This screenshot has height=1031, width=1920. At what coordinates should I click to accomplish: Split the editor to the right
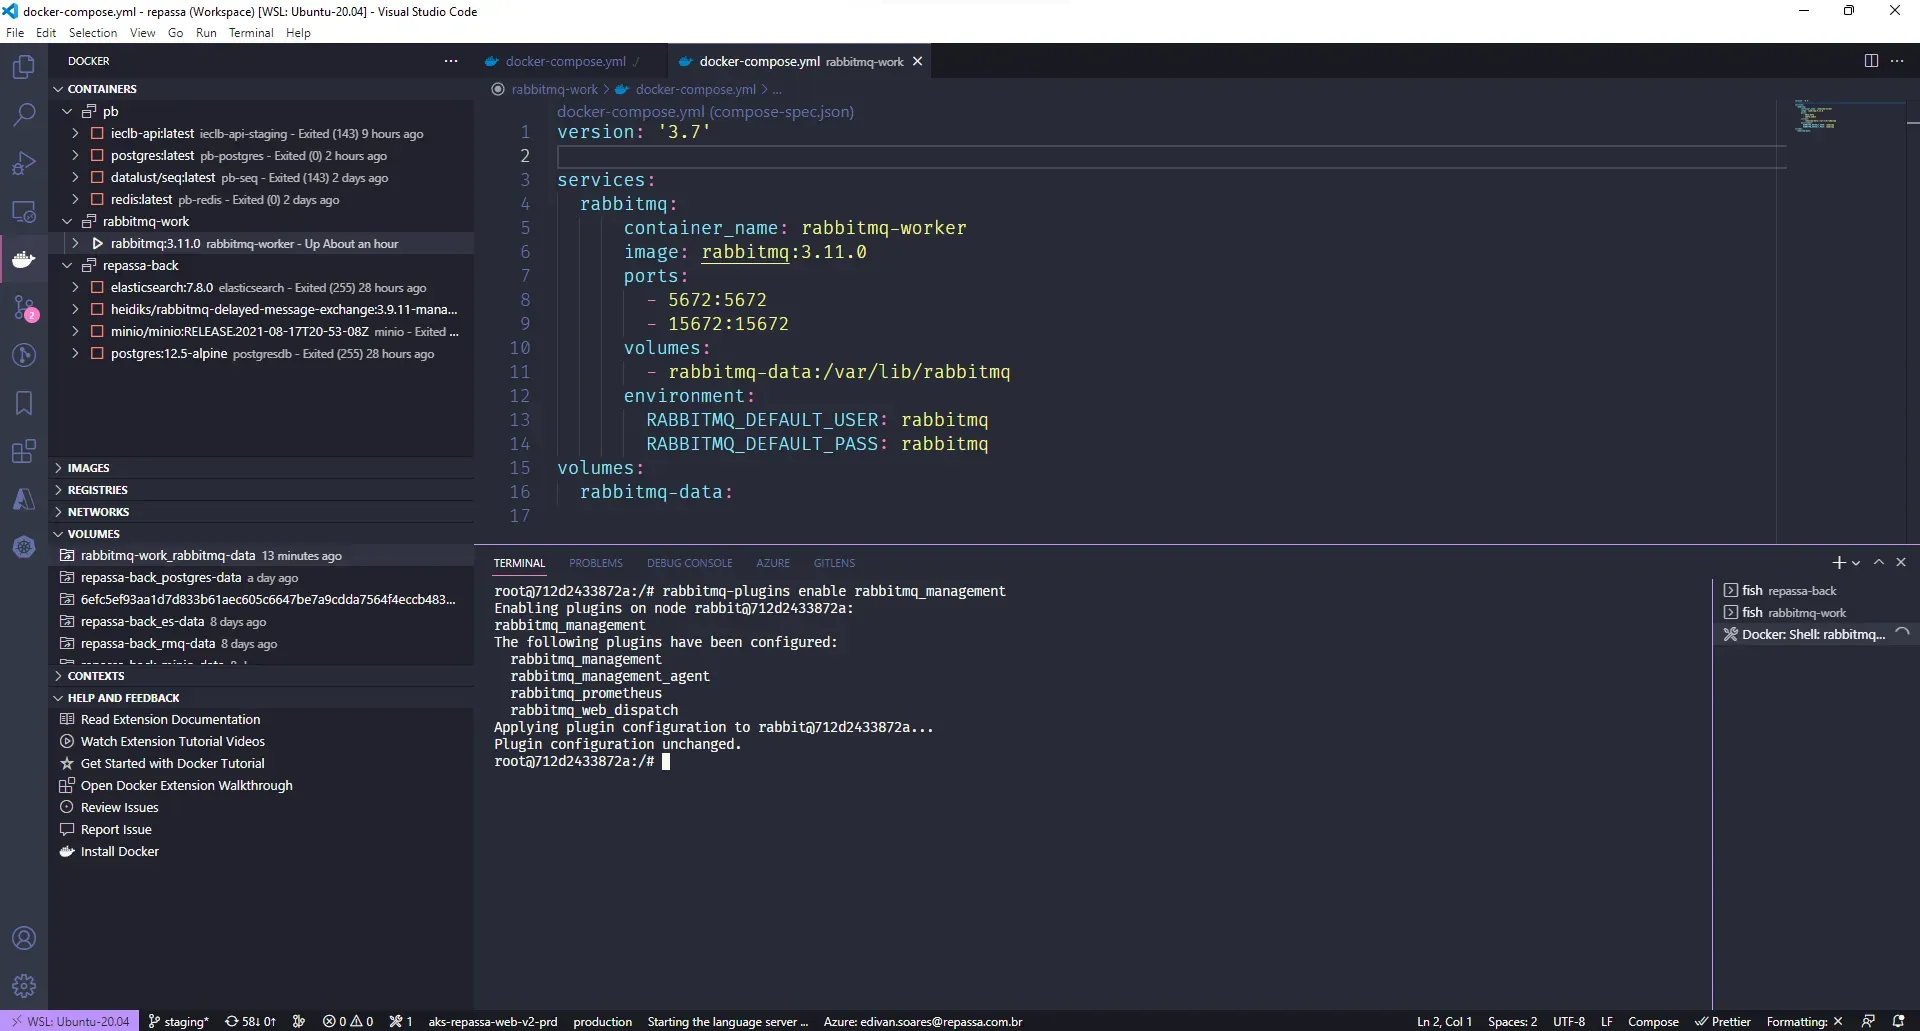1871,61
